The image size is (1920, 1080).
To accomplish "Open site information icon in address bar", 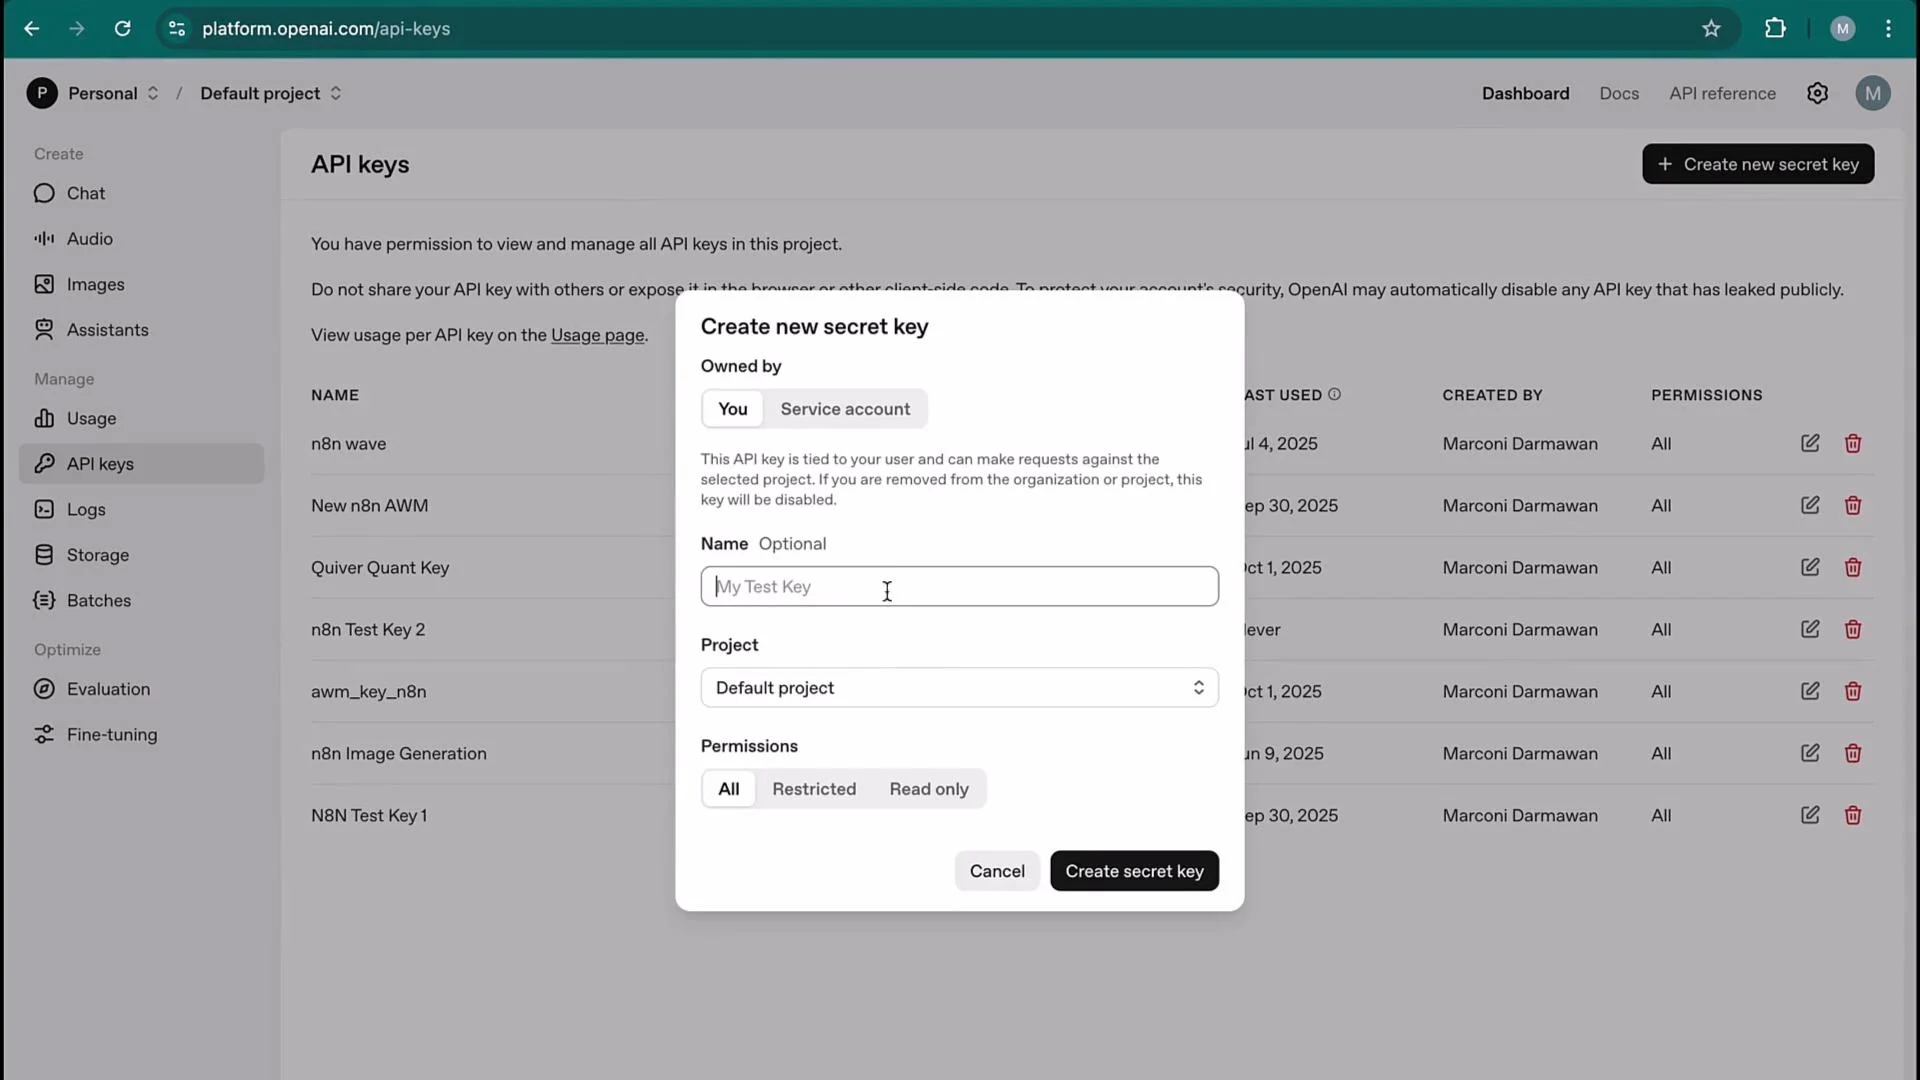I will 177,29.
